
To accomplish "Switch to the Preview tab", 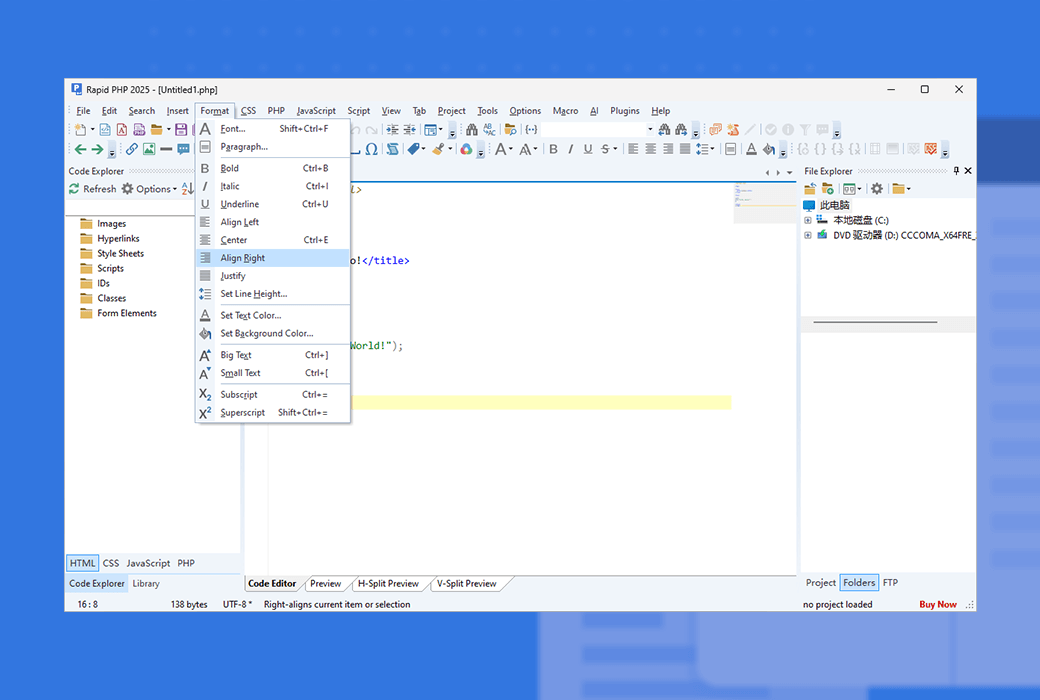I will 325,584.
